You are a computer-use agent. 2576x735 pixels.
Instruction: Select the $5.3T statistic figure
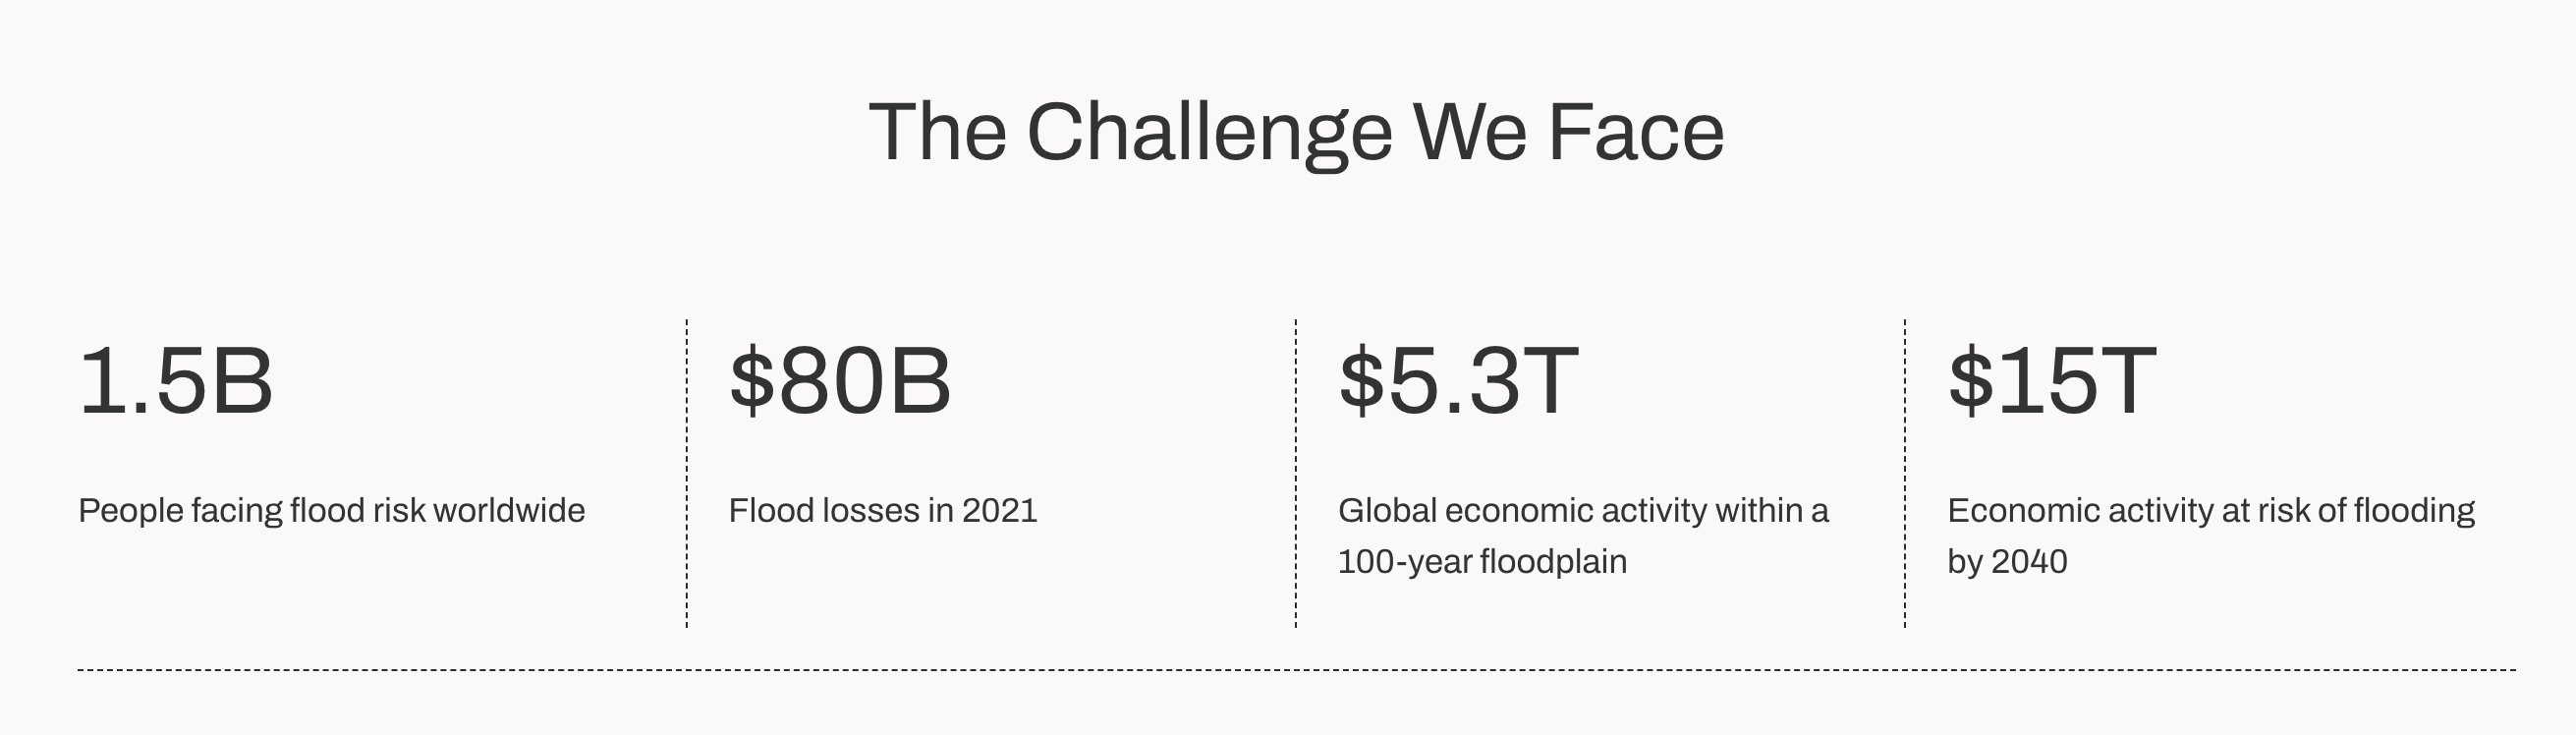click(x=1458, y=381)
